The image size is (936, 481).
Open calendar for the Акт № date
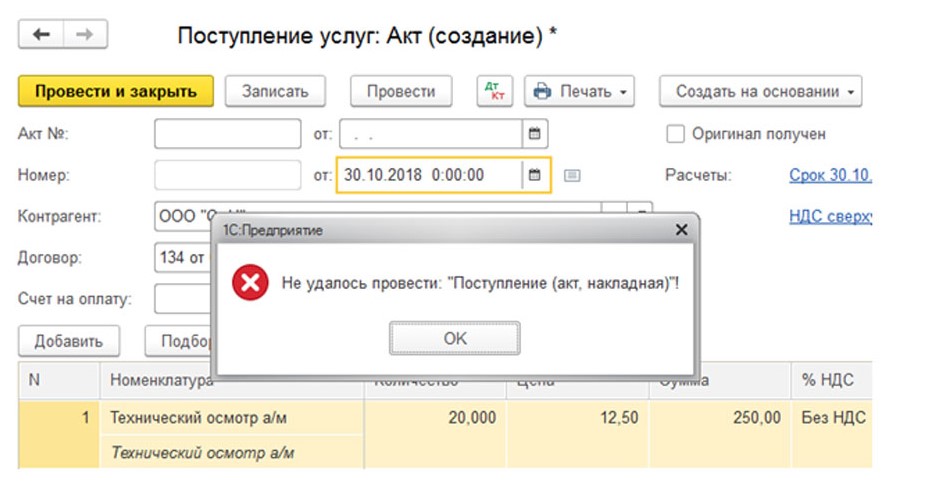click(534, 133)
